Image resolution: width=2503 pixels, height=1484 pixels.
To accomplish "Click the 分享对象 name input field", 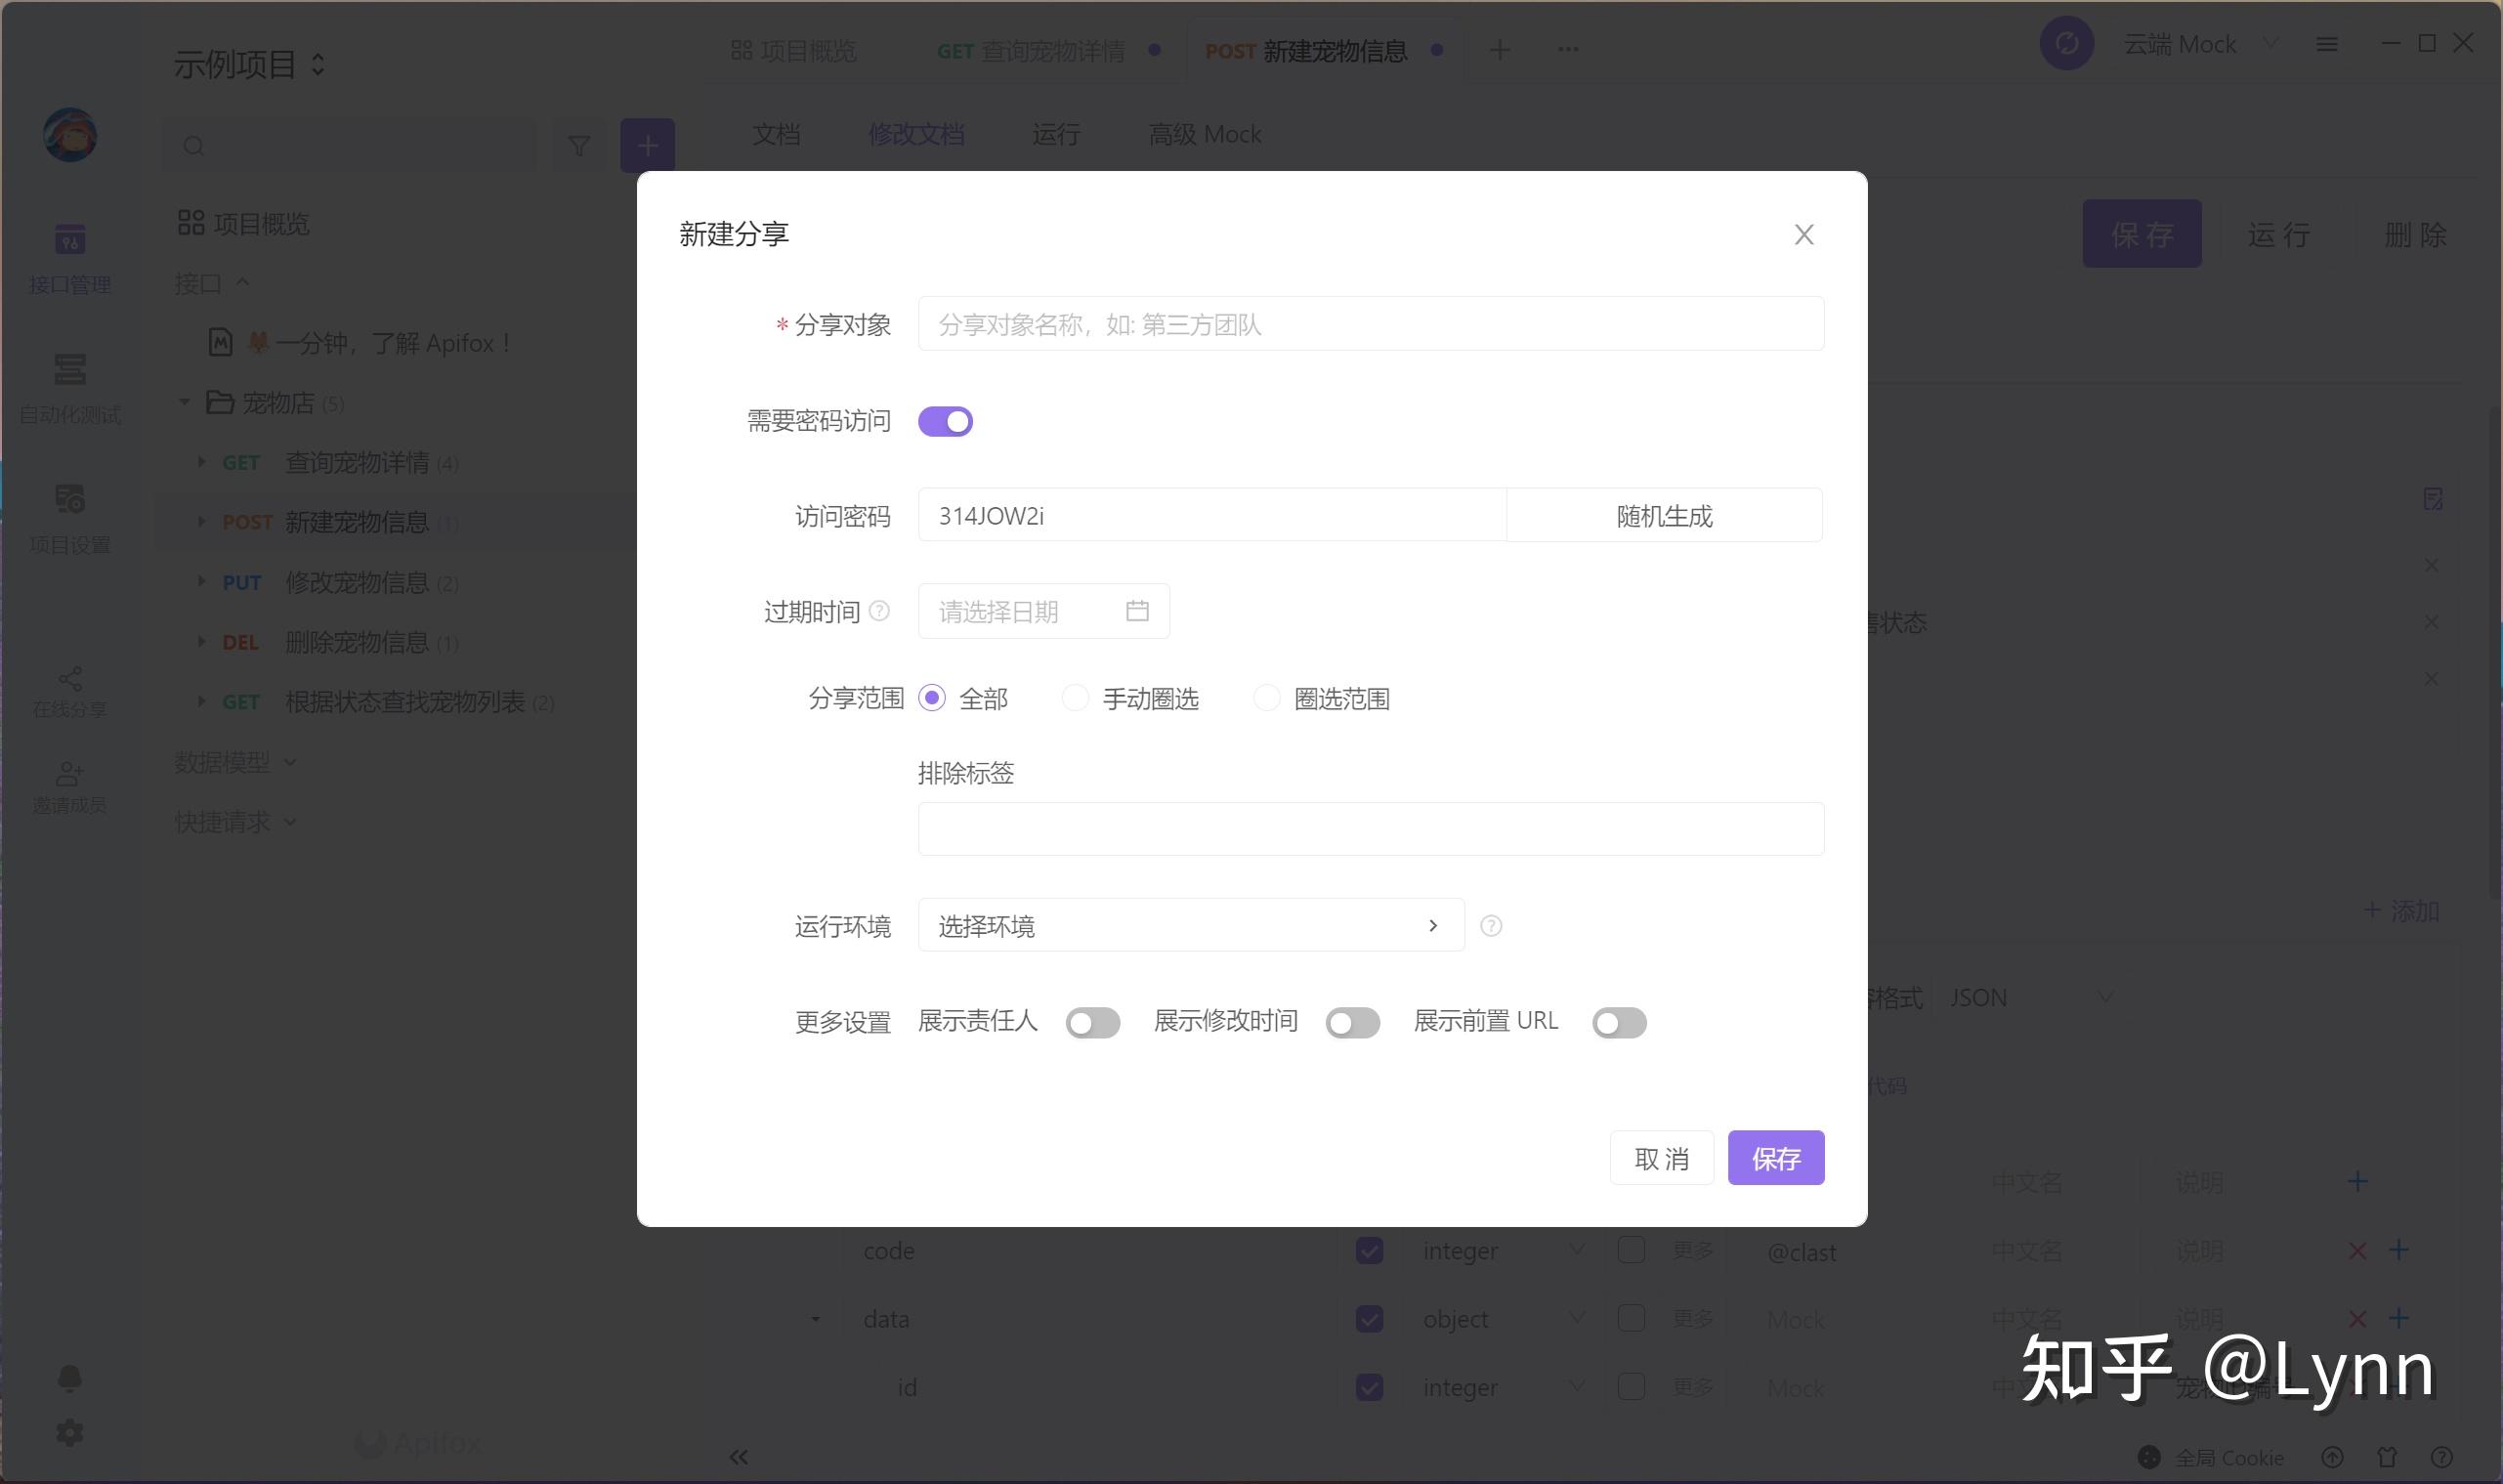I will (1370, 323).
